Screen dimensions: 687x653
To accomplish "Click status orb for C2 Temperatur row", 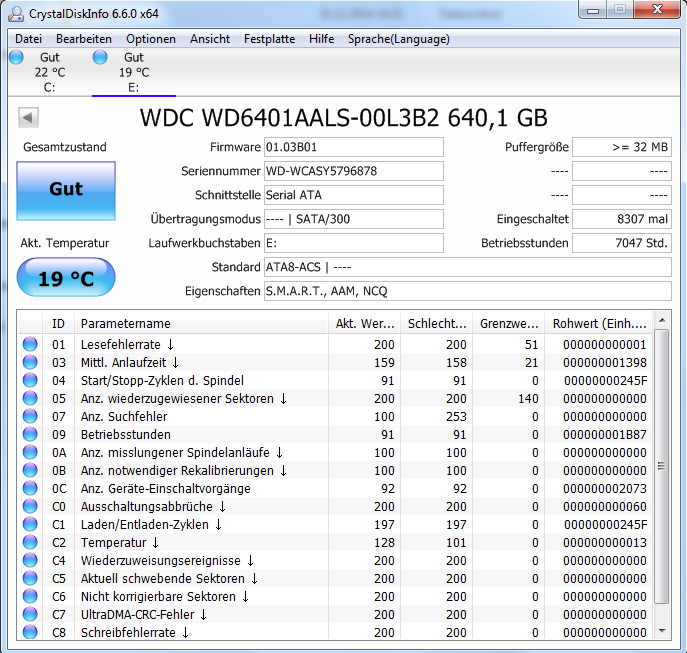I will pyautogui.click(x=30, y=542).
